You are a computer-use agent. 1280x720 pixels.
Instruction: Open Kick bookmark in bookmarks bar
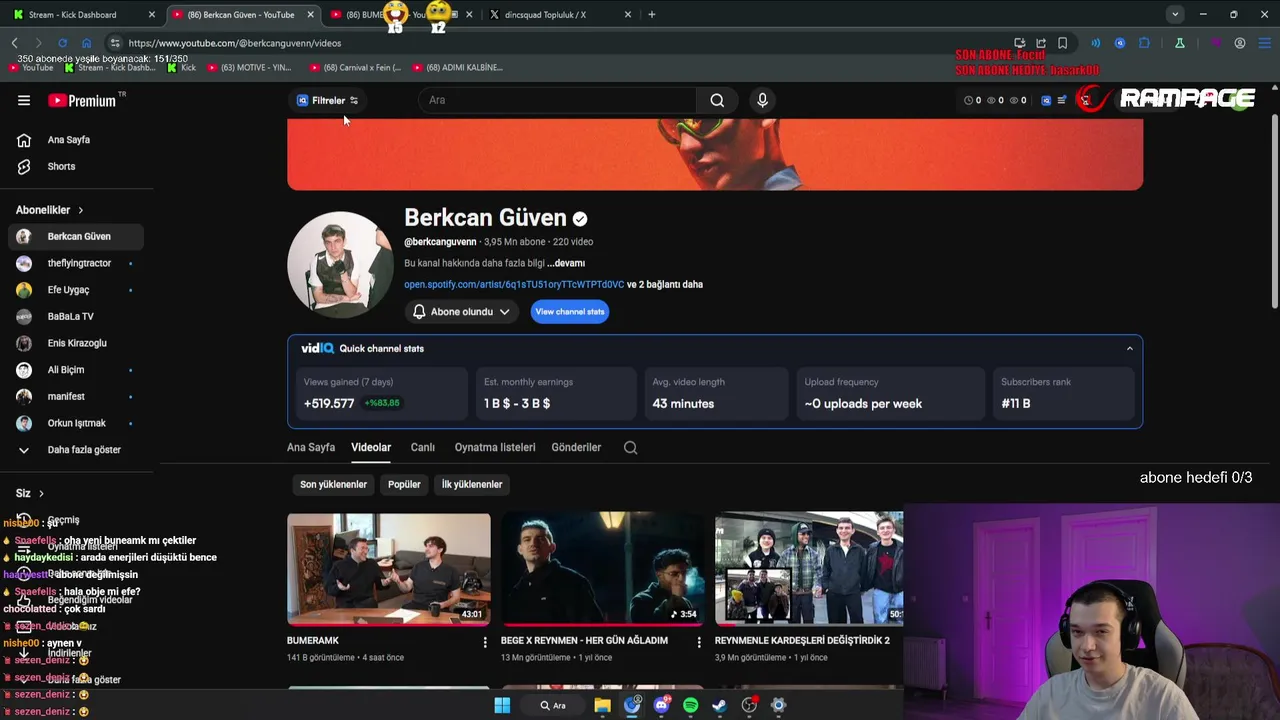pos(181,67)
